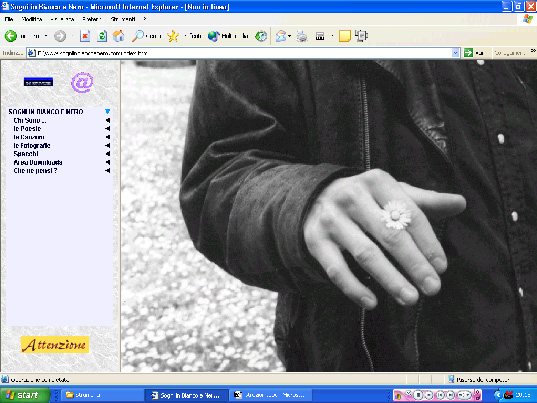Open the ? help menu
The height and width of the screenshot is (403, 537).
(x=145, y=19)
